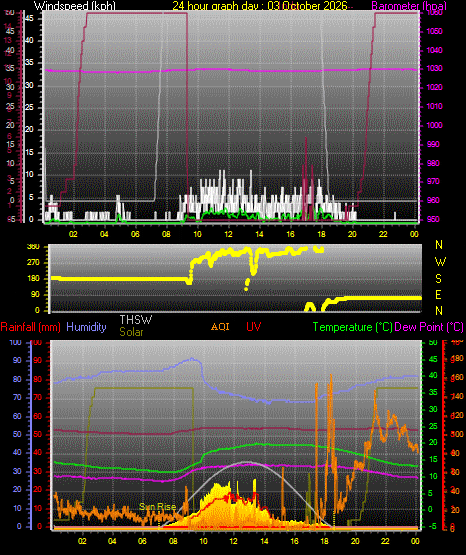Select the 980 barometer axis value
Image resolution: width=466 pixels, height=555 pixels.
click(433, 163)
